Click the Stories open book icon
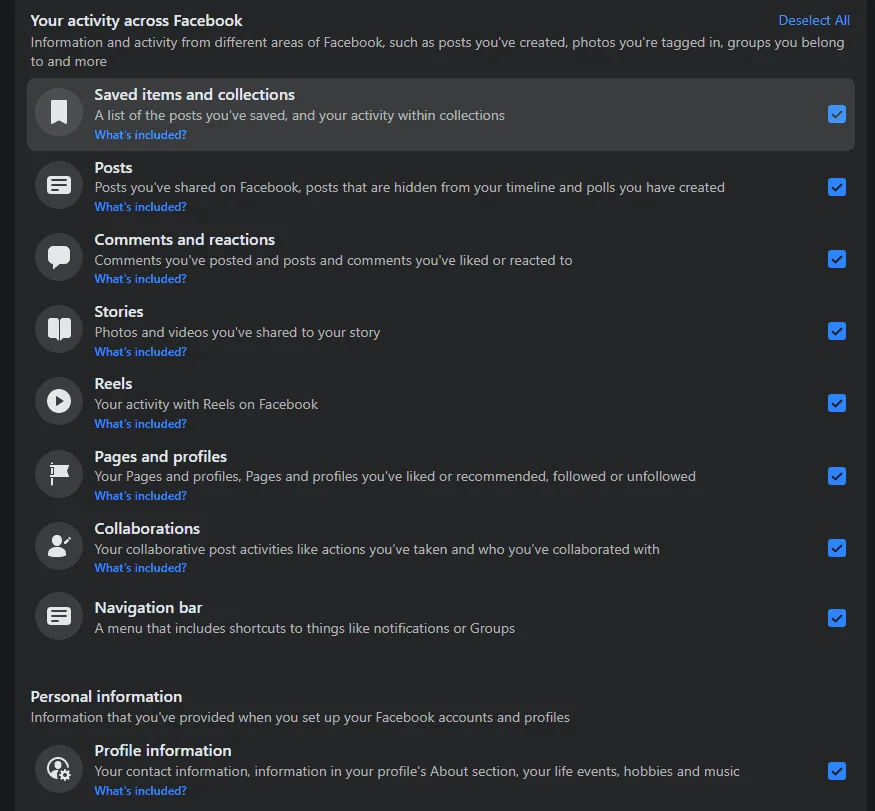 59,329
